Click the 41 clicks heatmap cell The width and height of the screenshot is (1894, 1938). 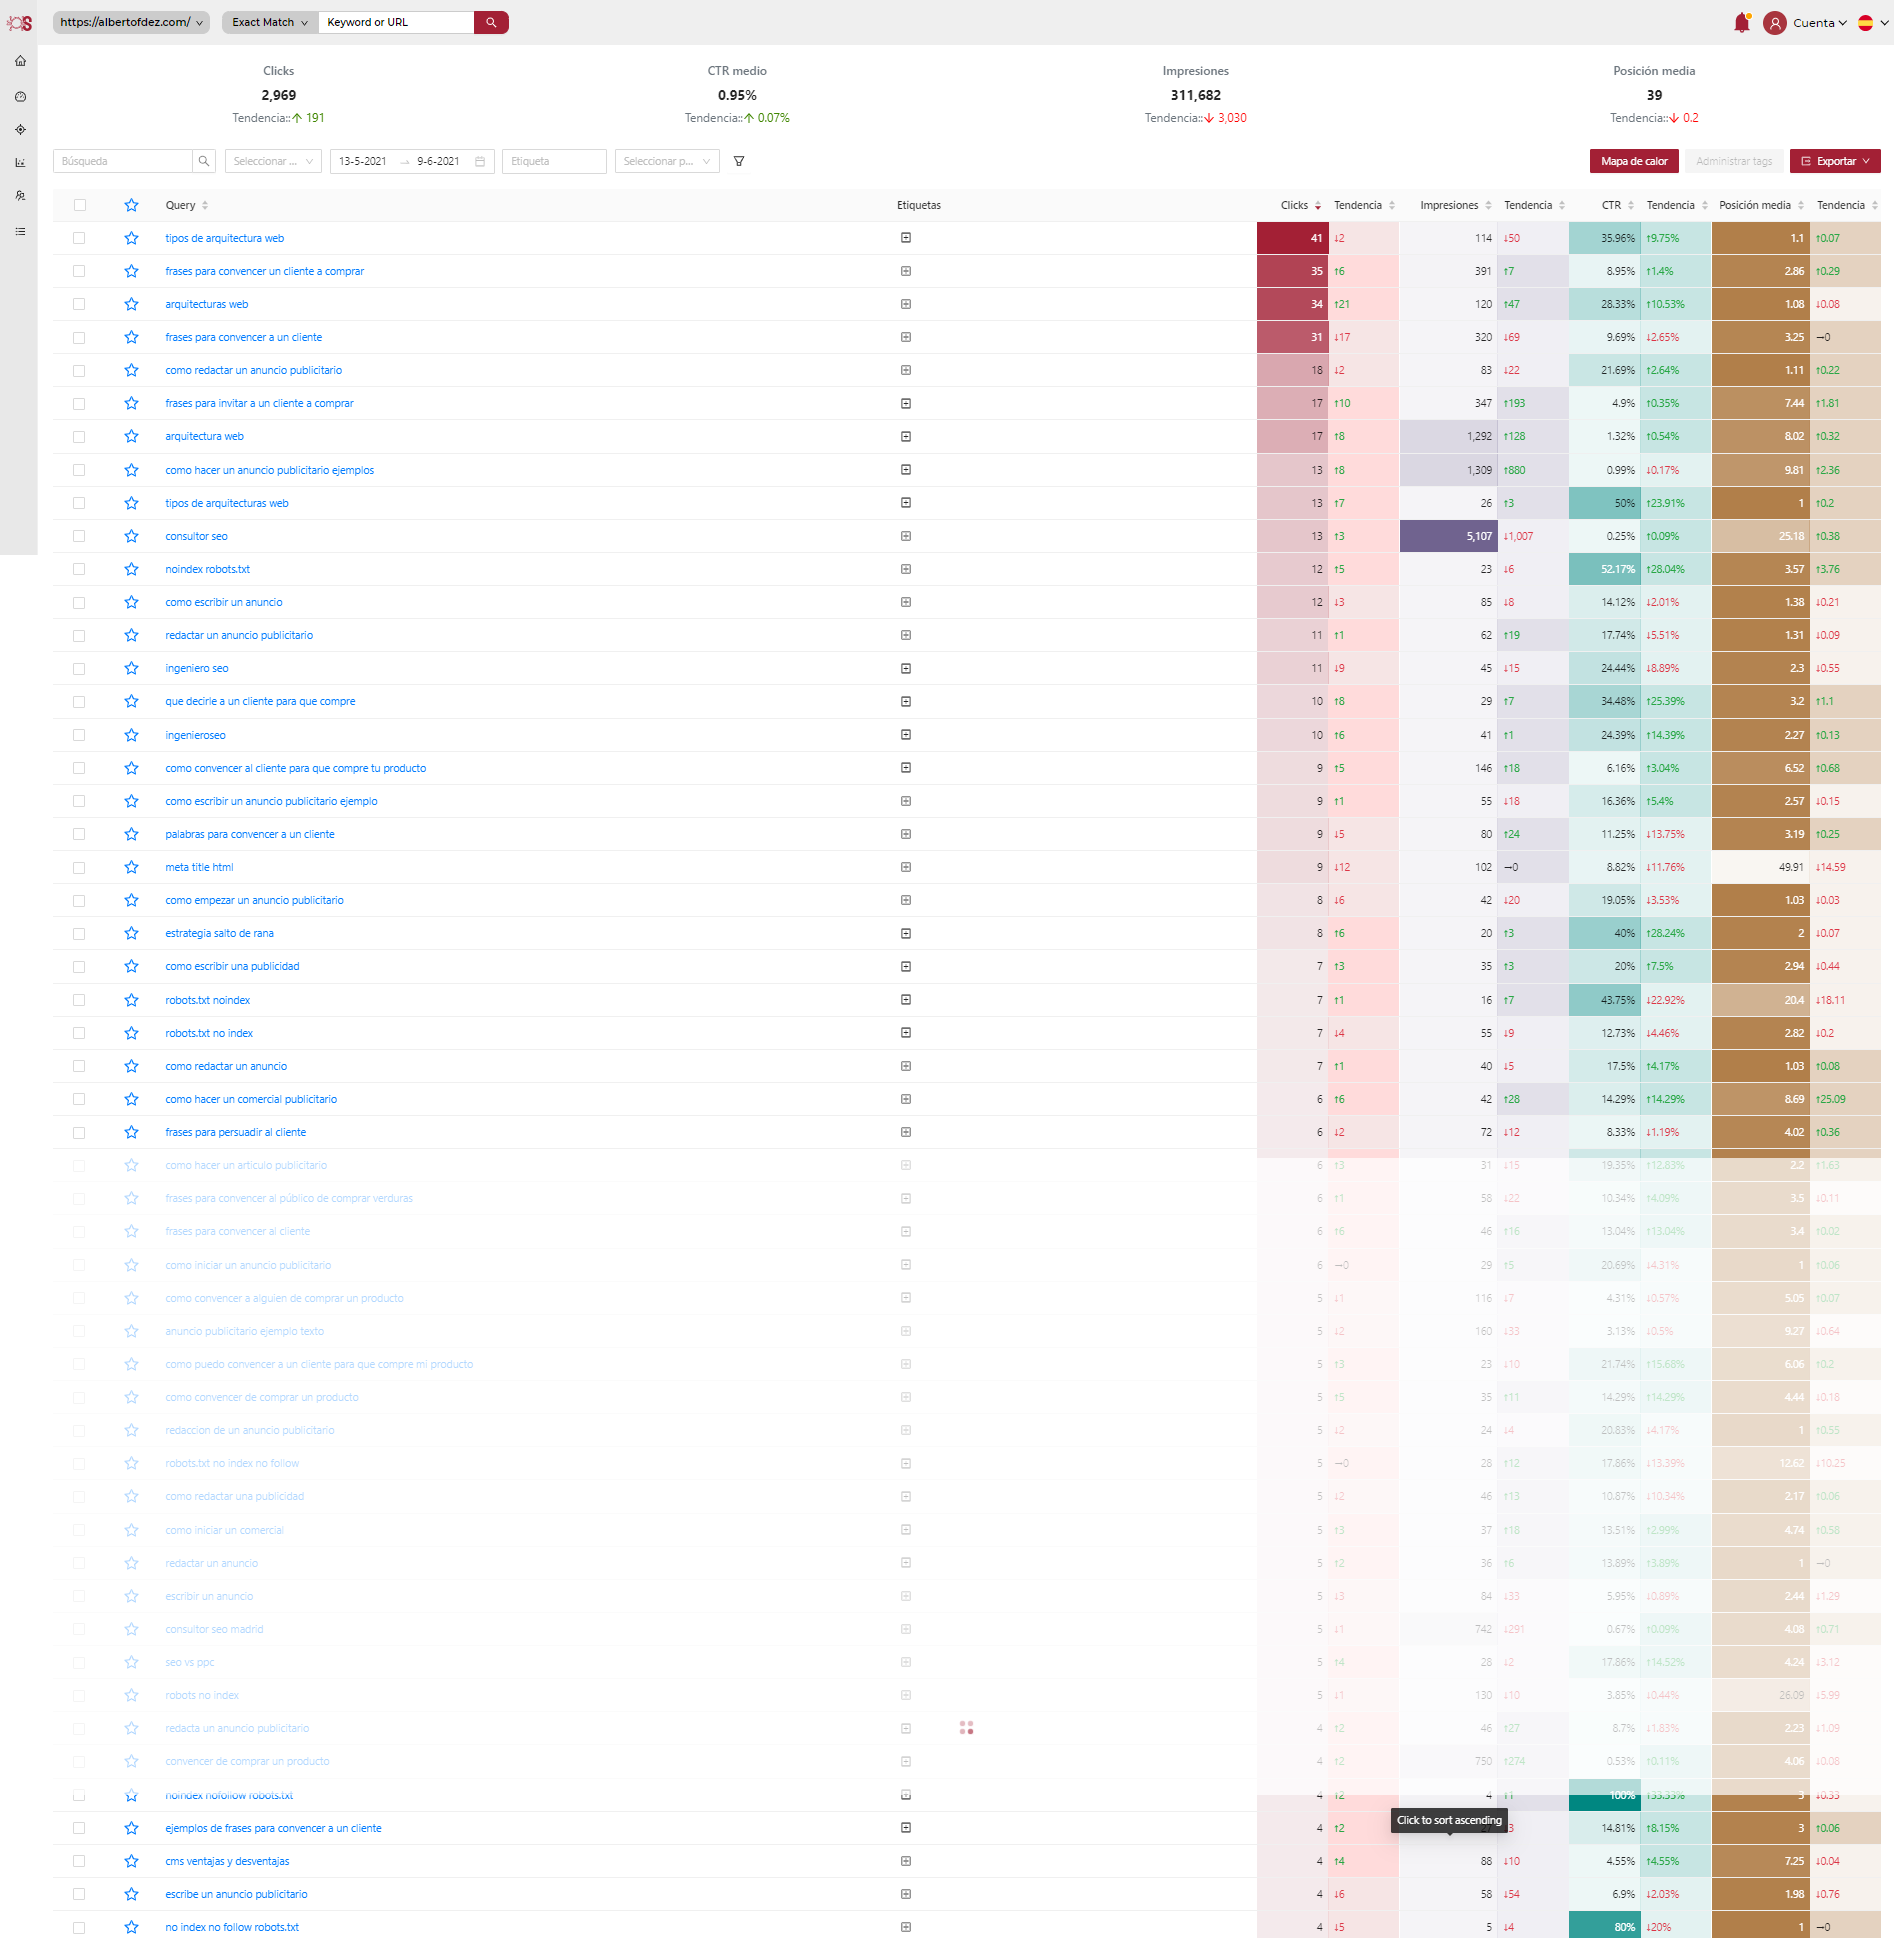click(x=1292, y=238)
